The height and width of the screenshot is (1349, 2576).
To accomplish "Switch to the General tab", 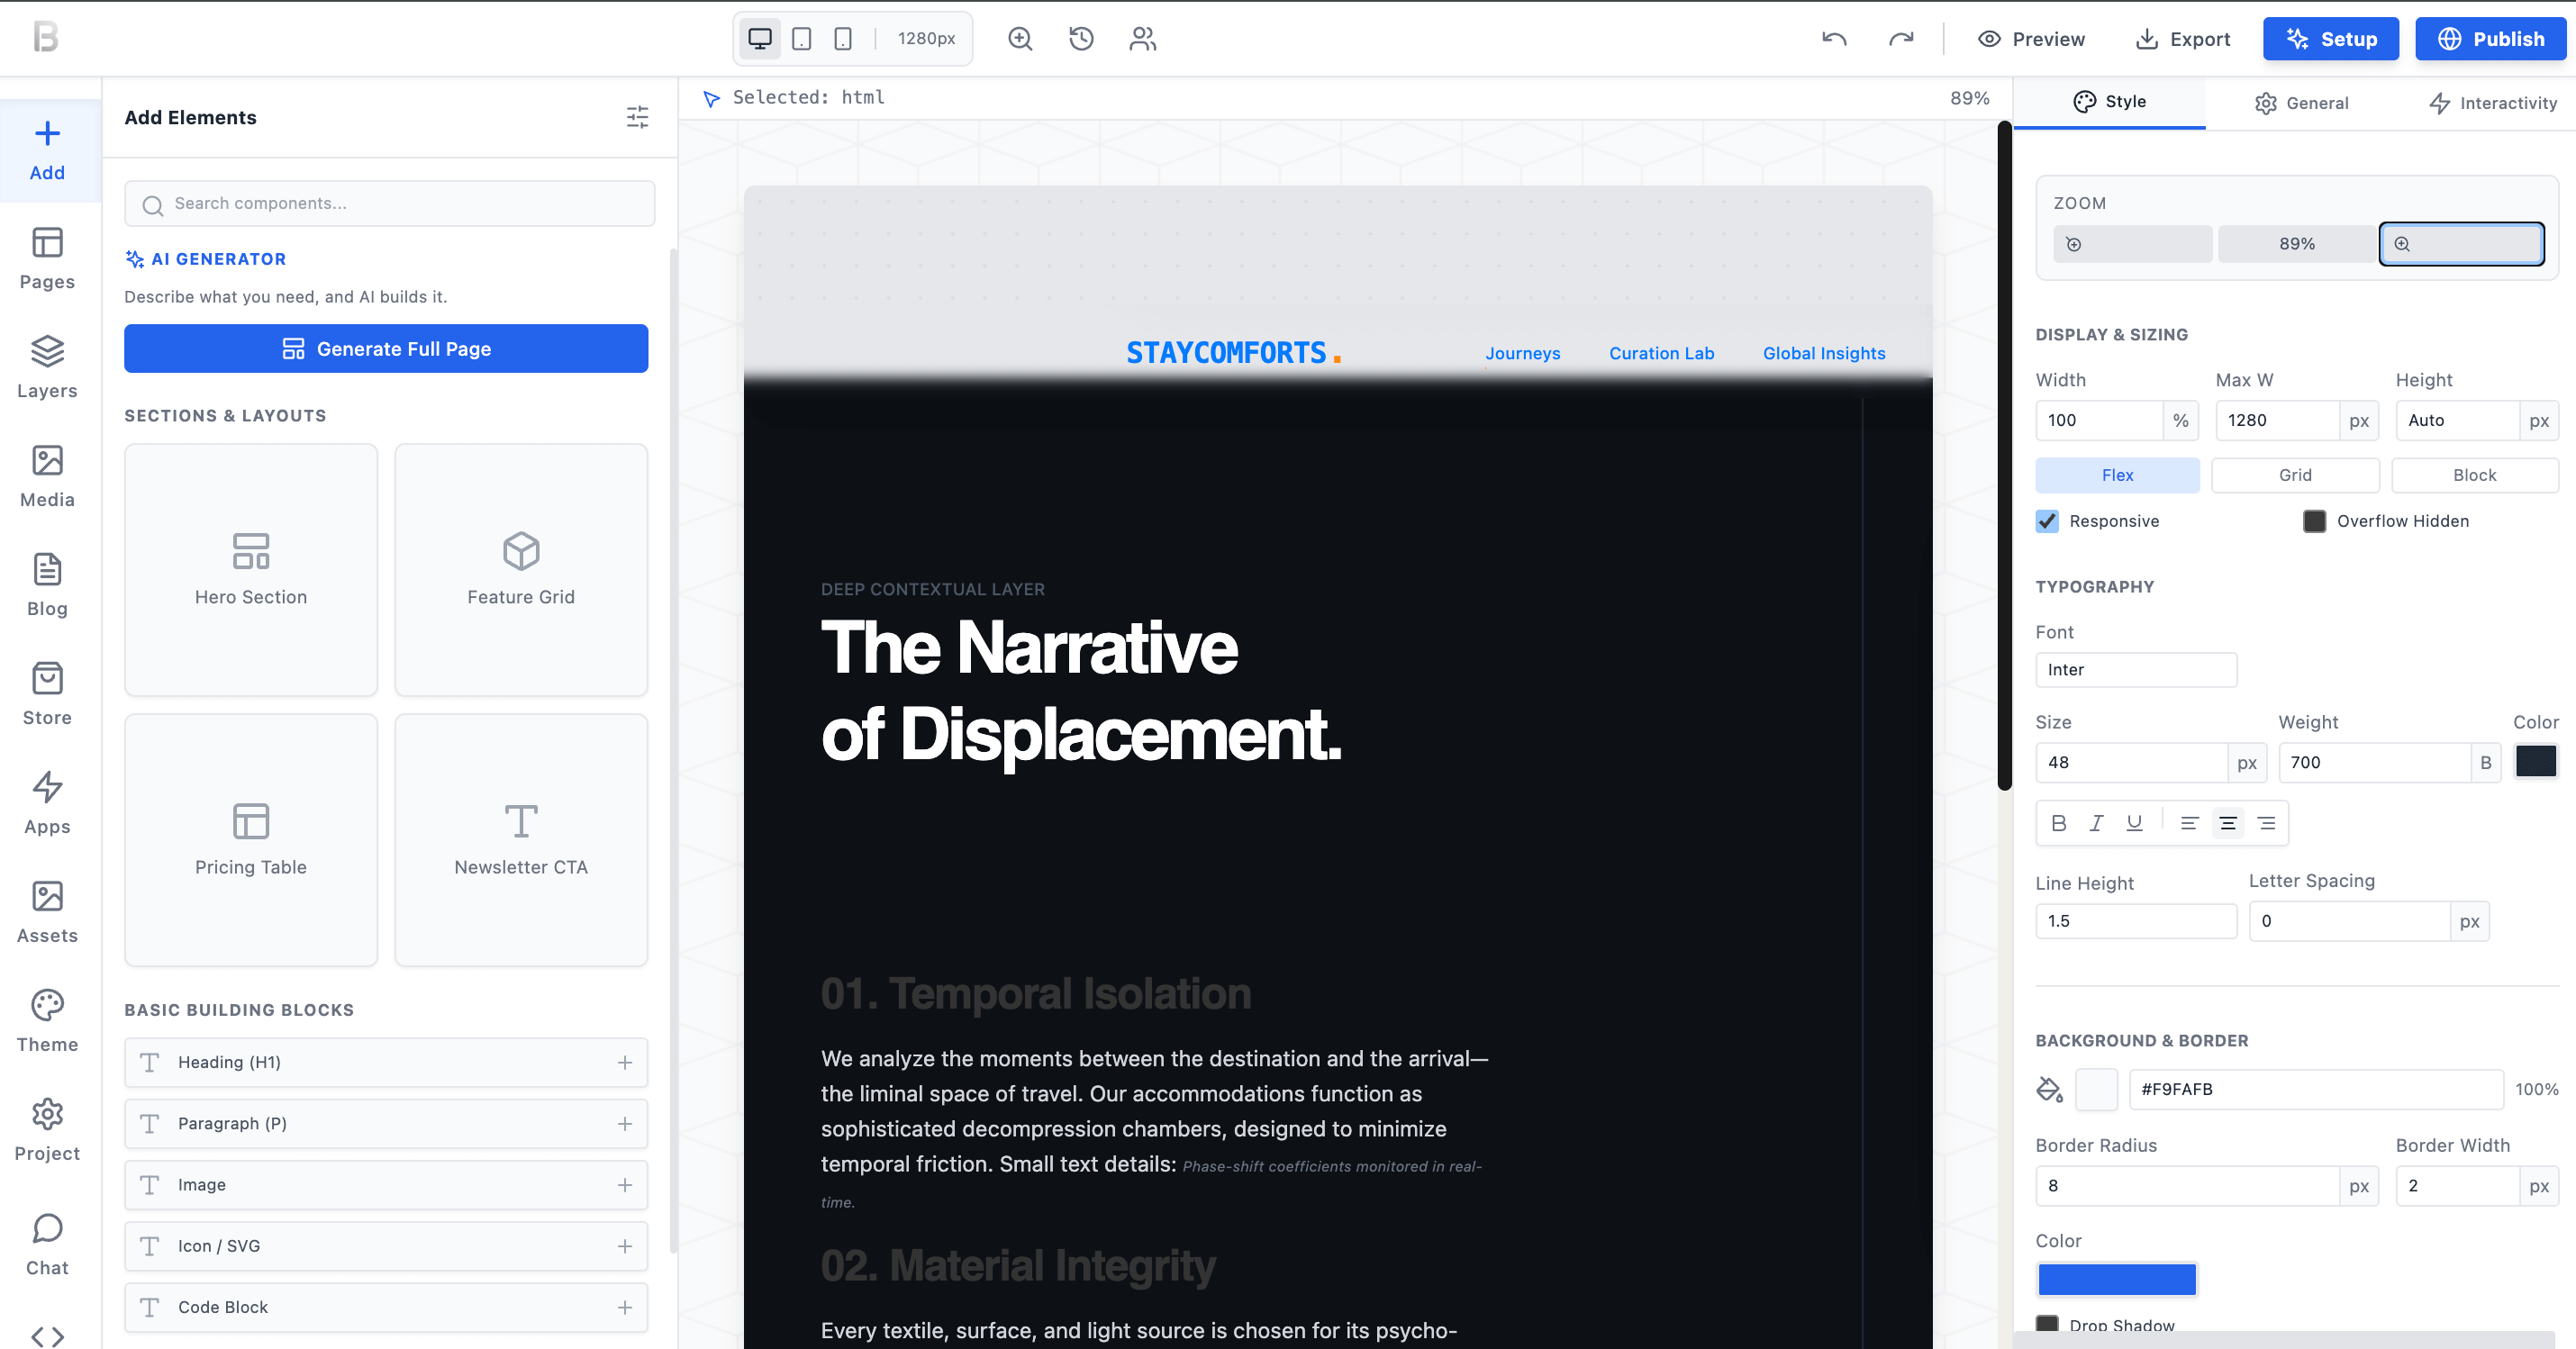I will point(2301,103).
